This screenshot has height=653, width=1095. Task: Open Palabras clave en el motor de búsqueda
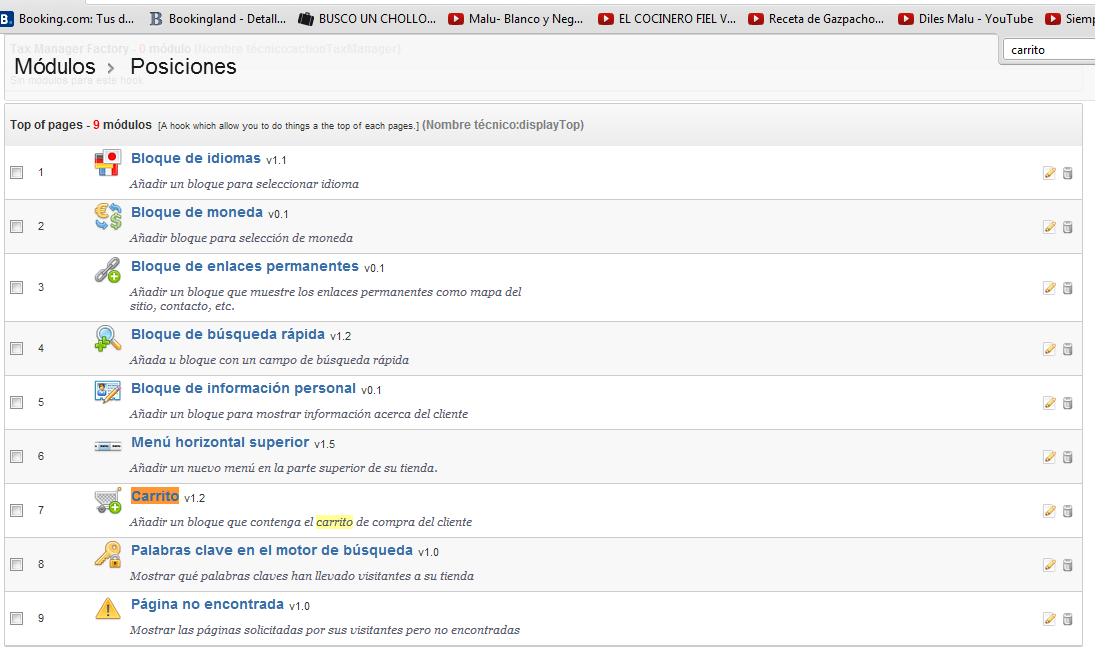pyautogui.click(x=271, y=550)
